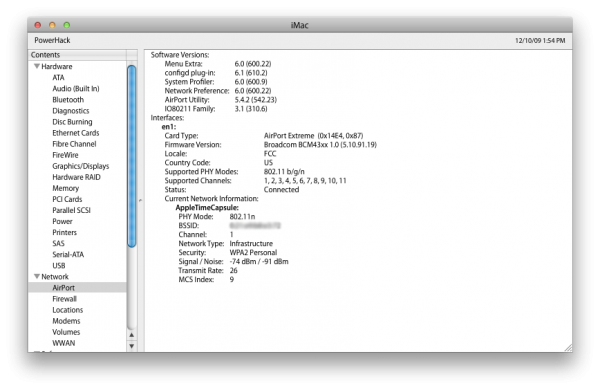Click the AirPort Utility version 5.4.2 value
The image size is (600, 390).
click(x=255, y=100)
